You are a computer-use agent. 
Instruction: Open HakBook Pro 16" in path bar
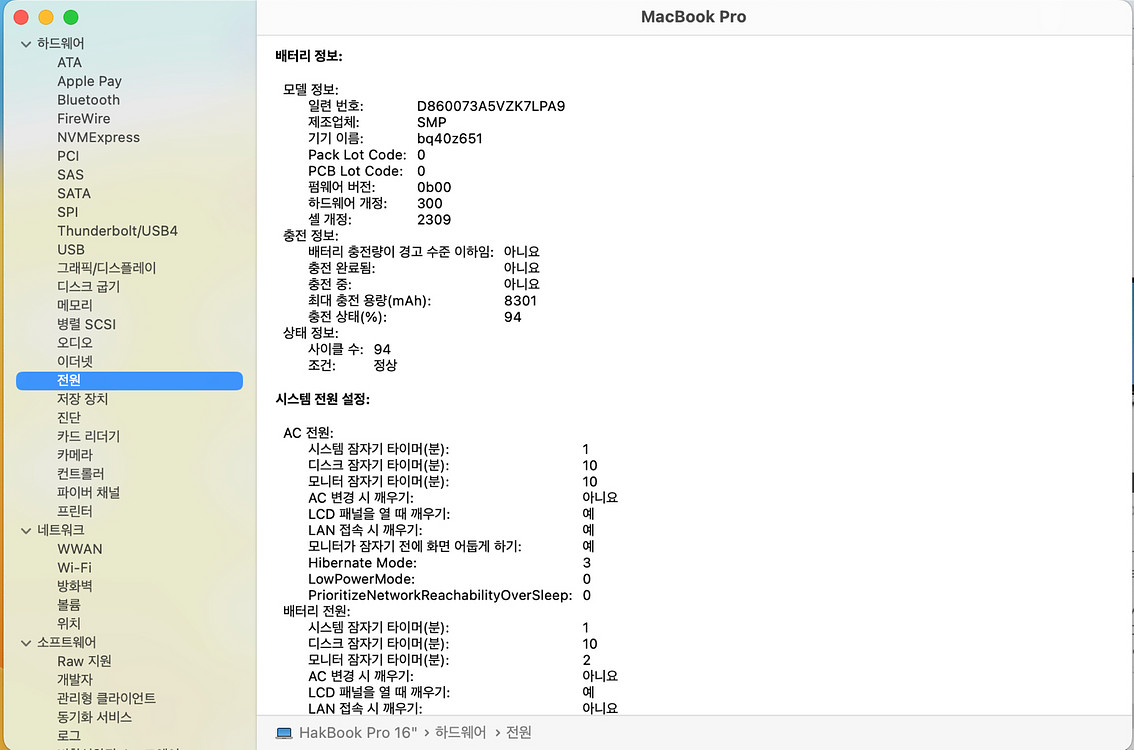coord(358,733)
